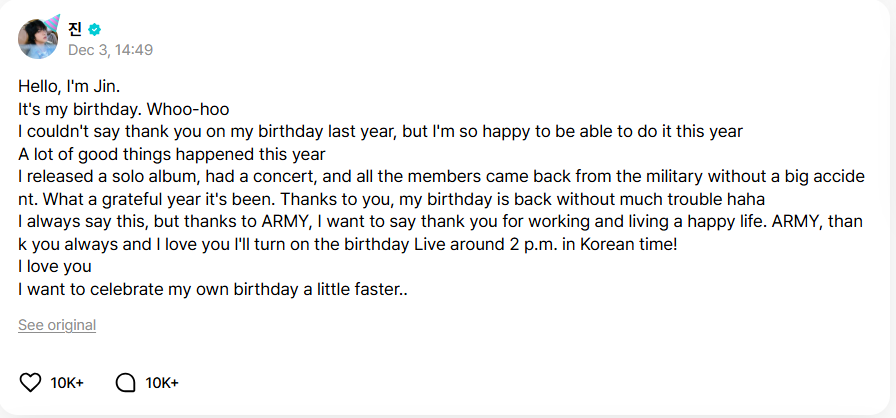
Task: Like the post with the heart icon
Action: pos(31,382)
